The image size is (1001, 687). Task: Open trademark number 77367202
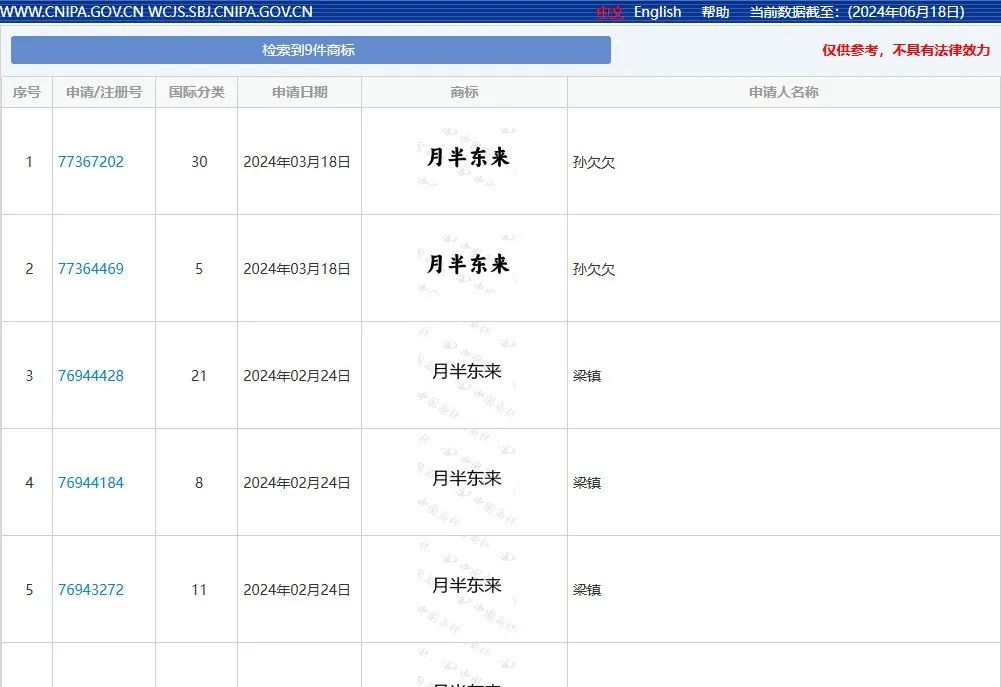coord(91,162)
